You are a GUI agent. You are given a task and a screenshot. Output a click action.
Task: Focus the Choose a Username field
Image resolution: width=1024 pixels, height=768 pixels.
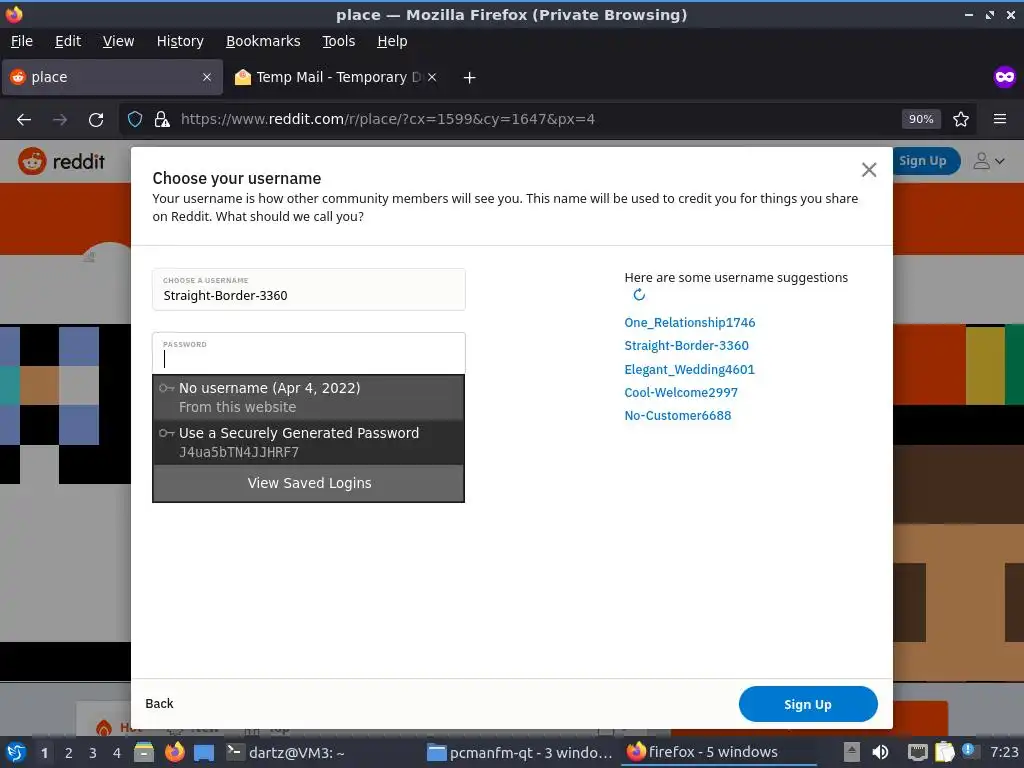coord(309,289)
